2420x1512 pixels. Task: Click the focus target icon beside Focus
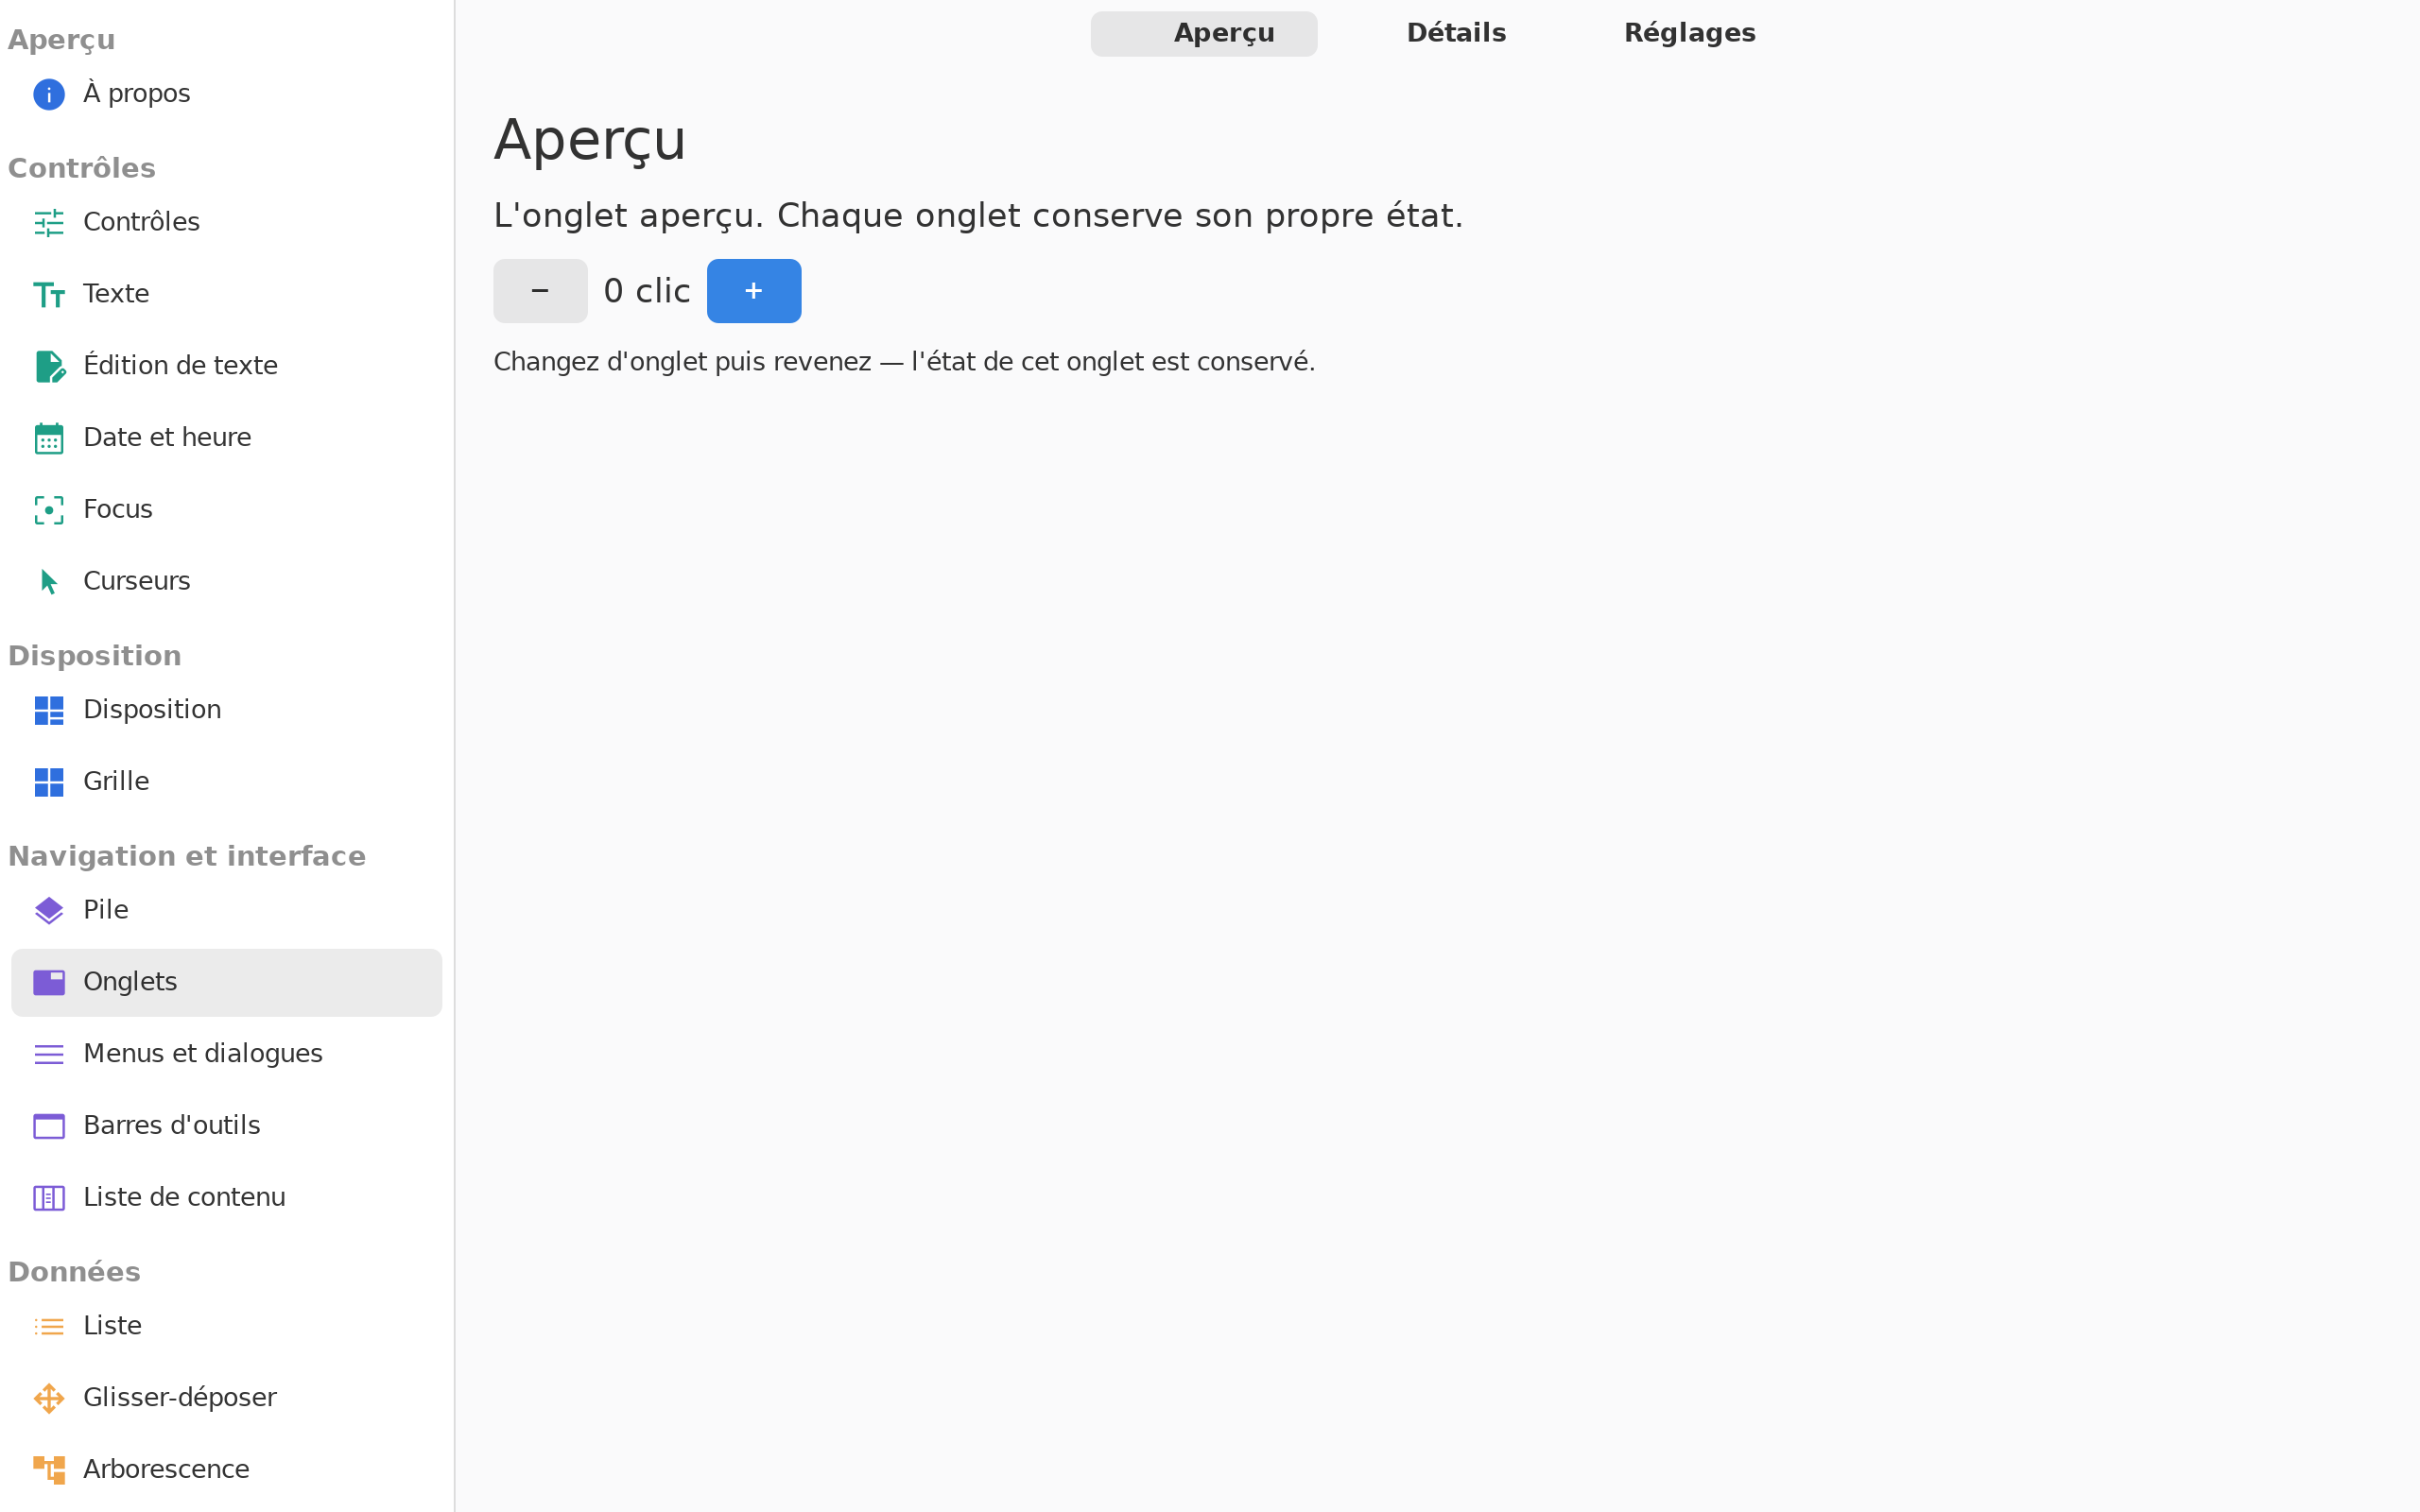pyautogui.click(x=49, y=510)
